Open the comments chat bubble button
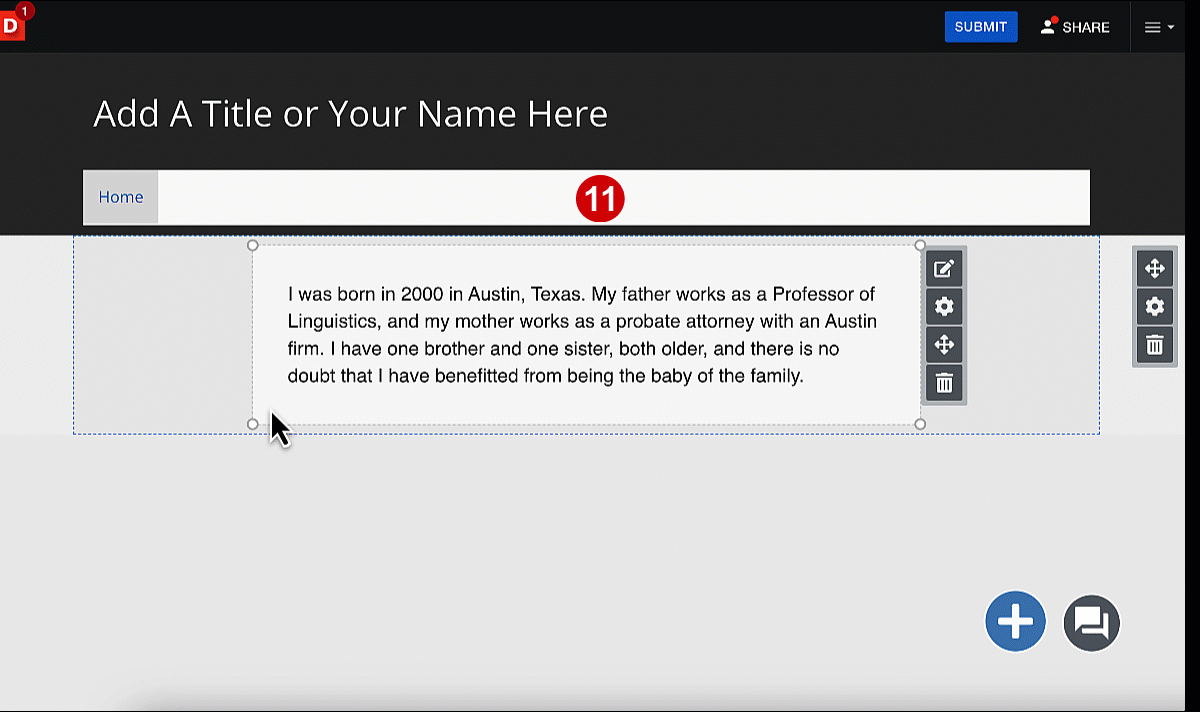 [1091, 623]
